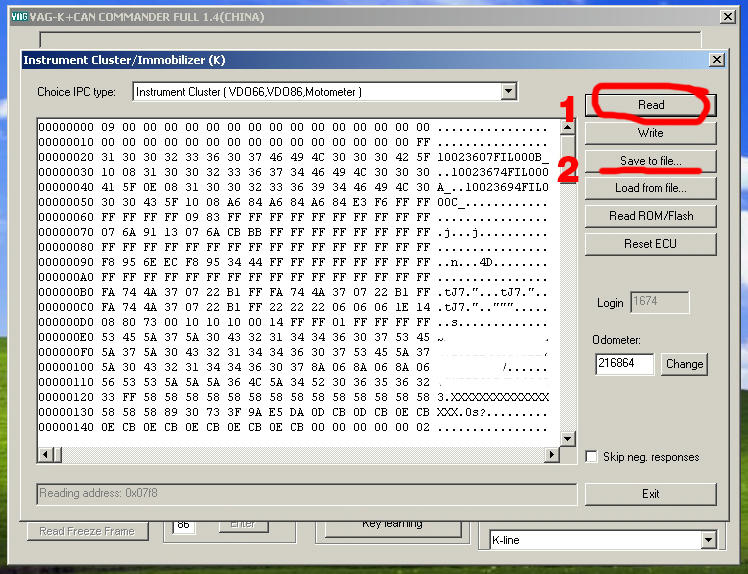The width and height of the screenshot is (748, 574).
Task: Save dump with Save to file button
Action: (651, 161)
